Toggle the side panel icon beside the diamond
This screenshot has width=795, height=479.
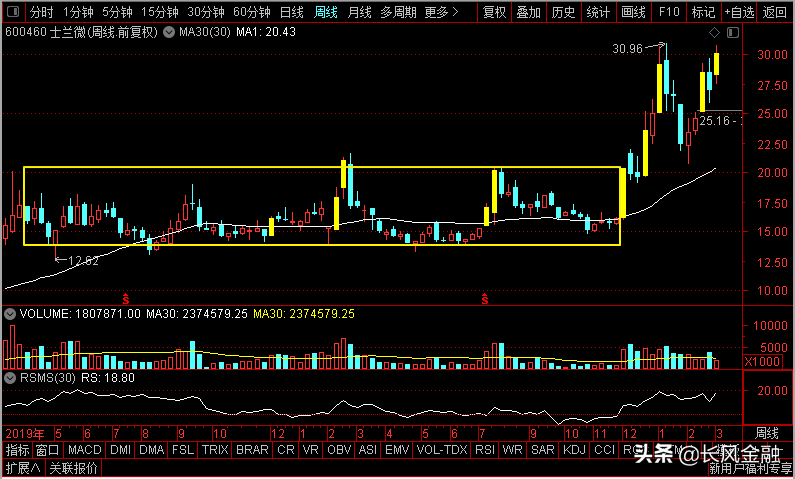coord(733,33)
